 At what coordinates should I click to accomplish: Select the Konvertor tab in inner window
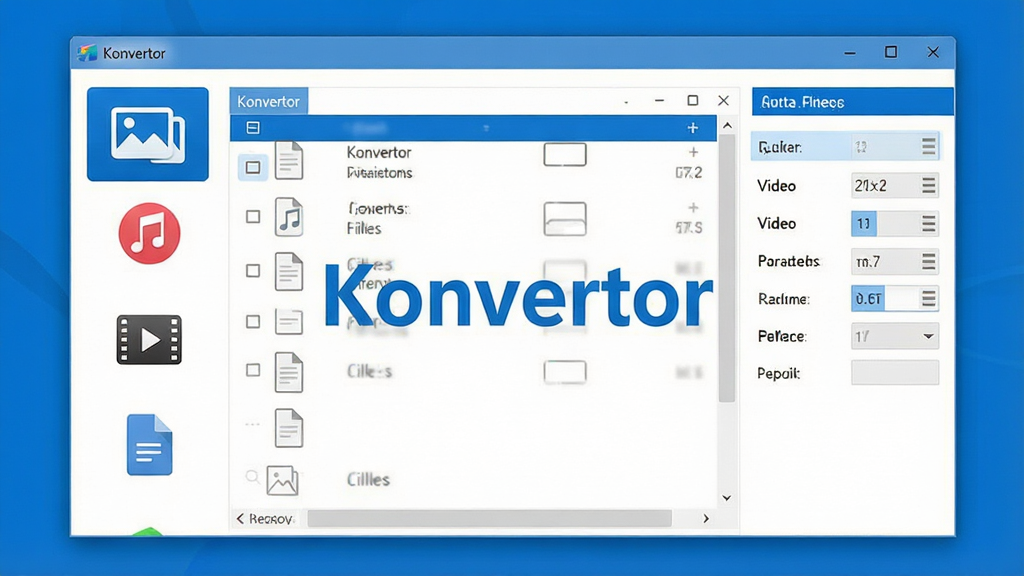click(268, 101)
